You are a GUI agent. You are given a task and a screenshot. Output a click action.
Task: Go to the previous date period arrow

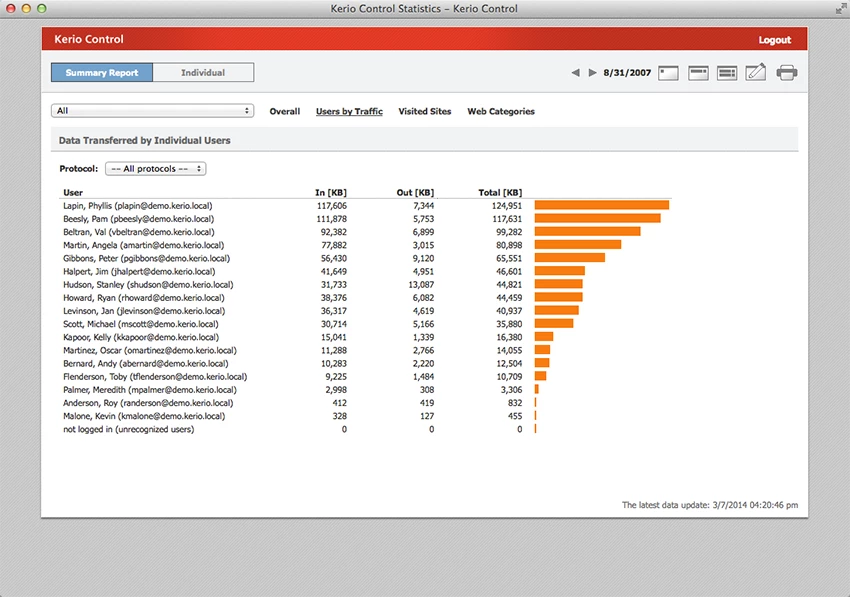[575, 73]
